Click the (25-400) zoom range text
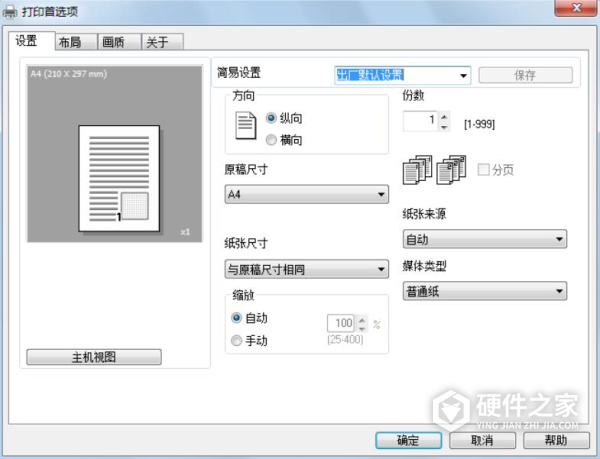 click(345, 339)
